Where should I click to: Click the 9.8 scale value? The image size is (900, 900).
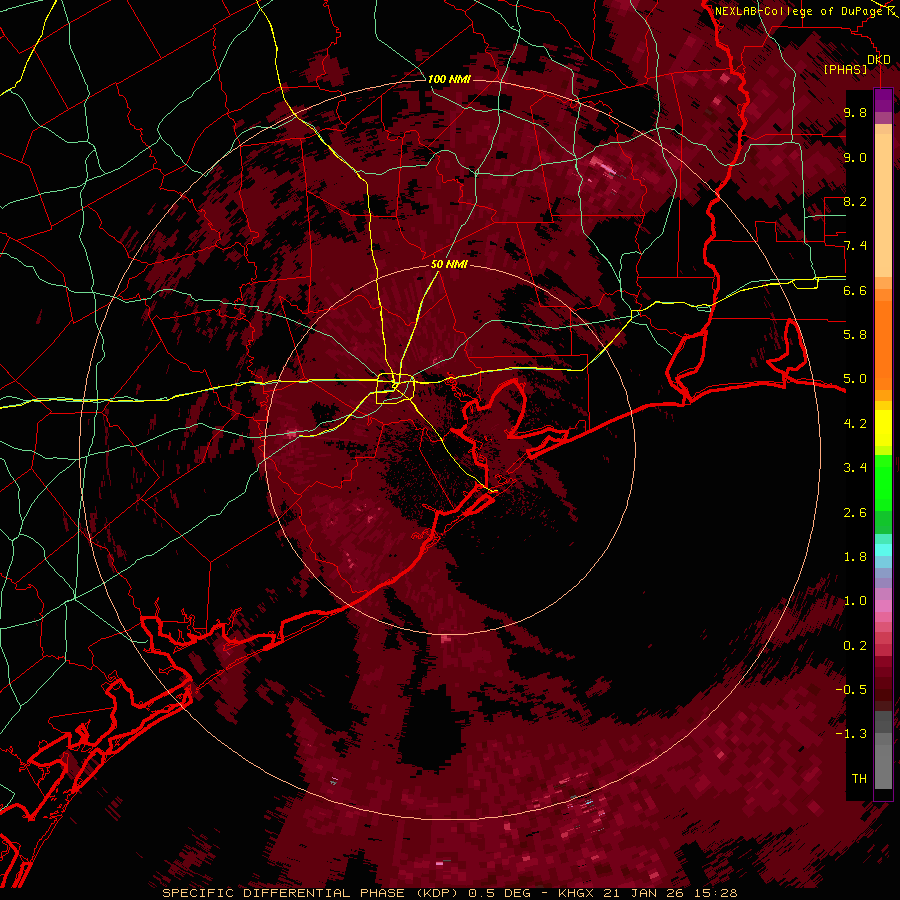click(855, 113)
